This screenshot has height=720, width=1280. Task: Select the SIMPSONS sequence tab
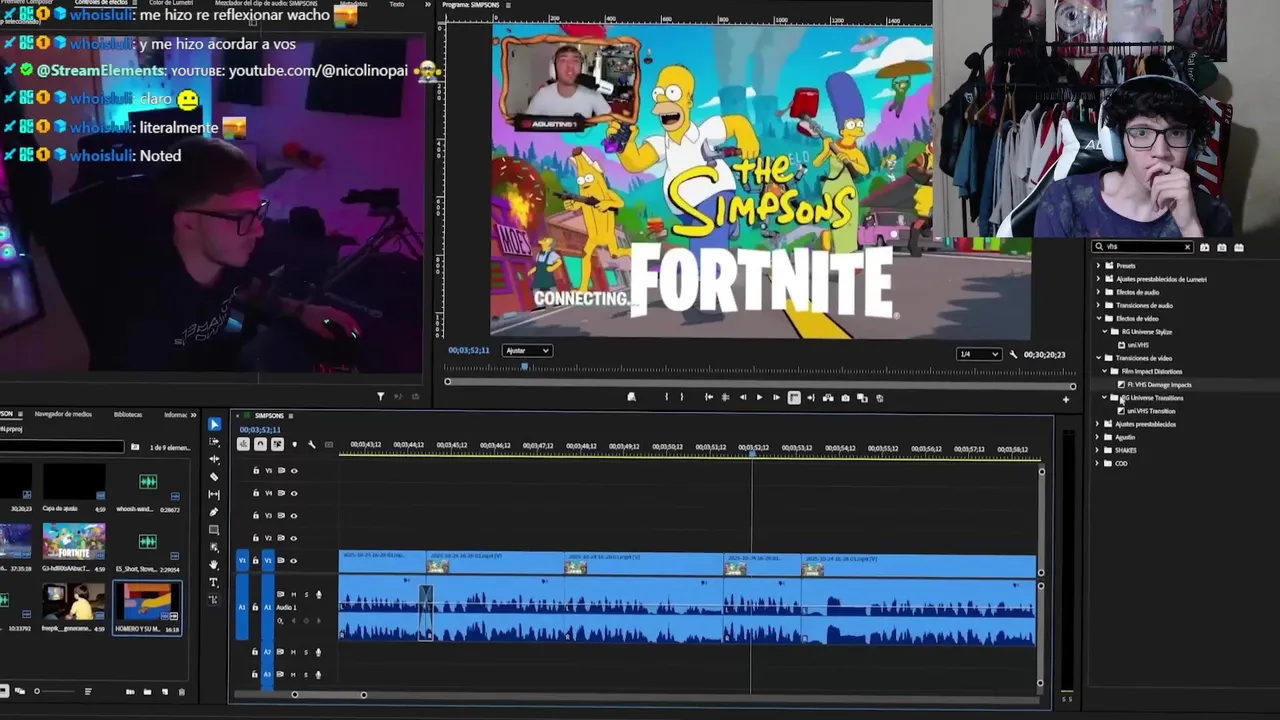pyautogui.click(x=269, y=416)
